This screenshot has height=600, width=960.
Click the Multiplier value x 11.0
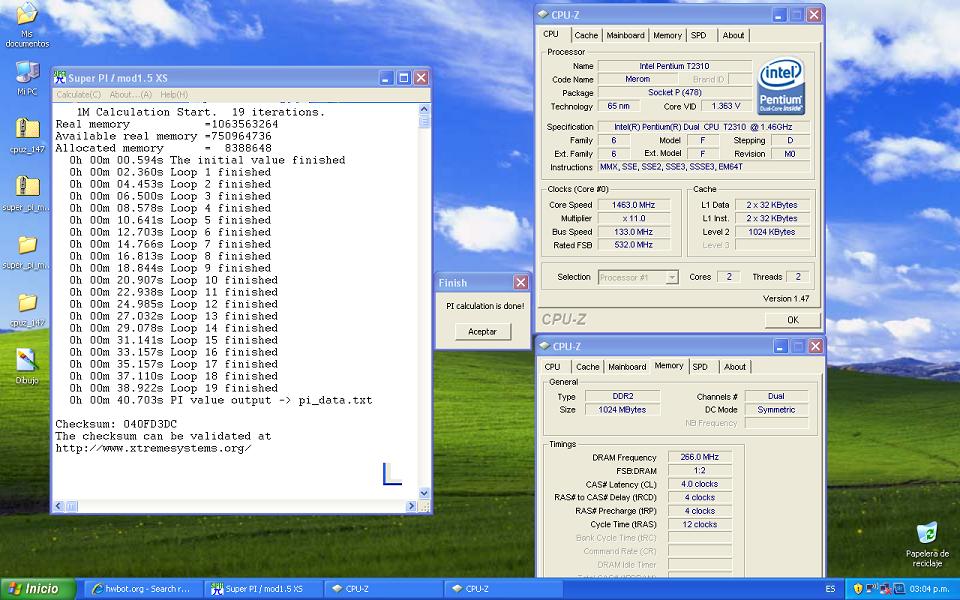[633, 219]
